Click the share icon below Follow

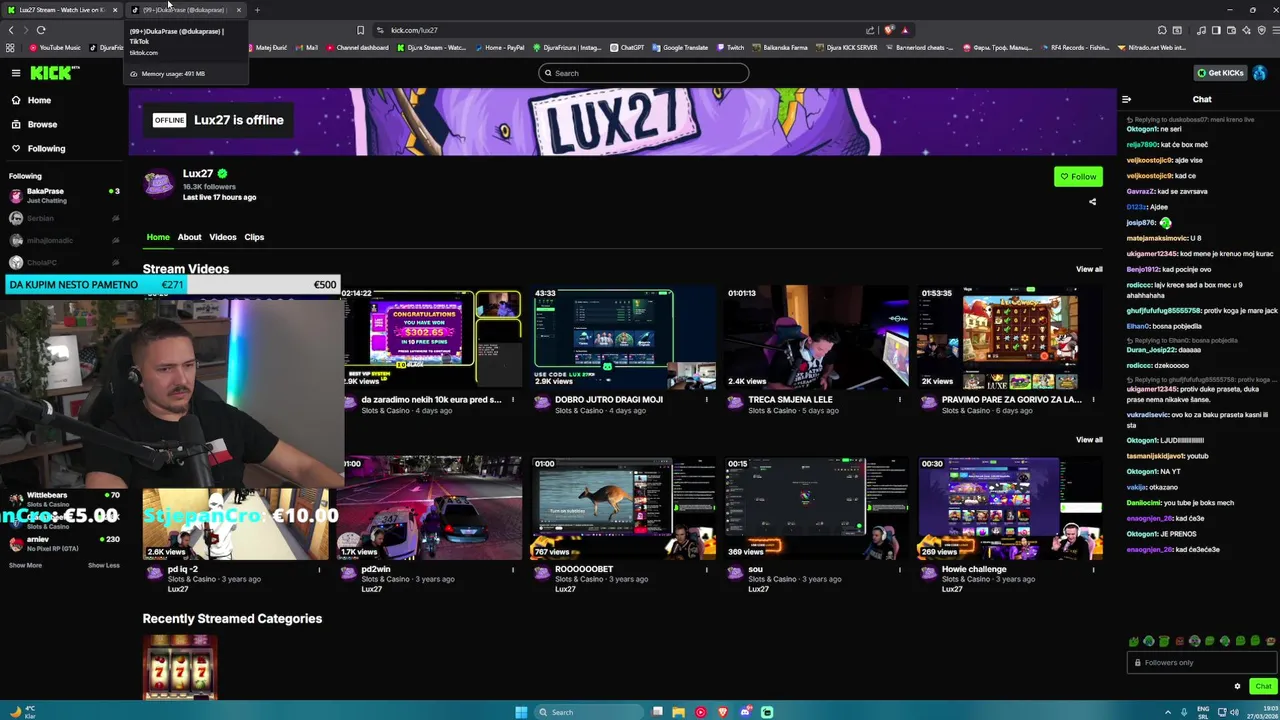[1092, 202]
